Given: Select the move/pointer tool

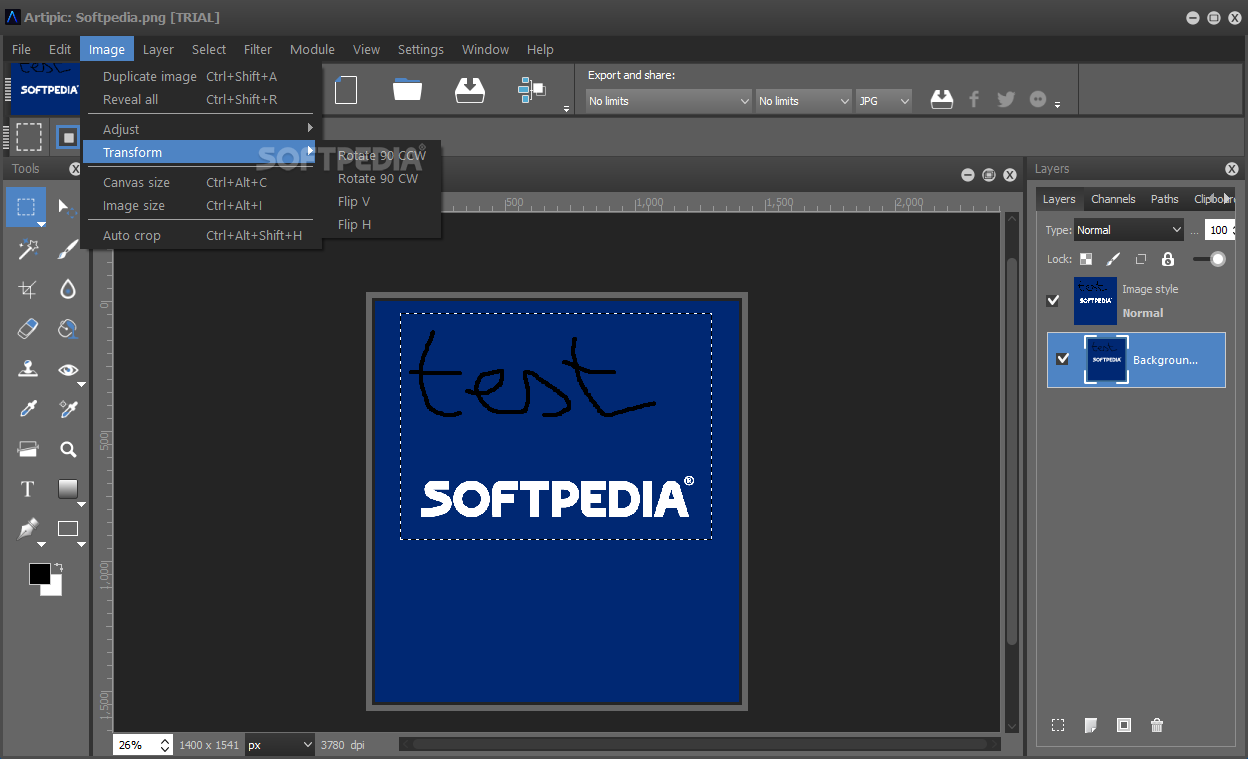Looking at the screenshot, I should click(68, 207).
